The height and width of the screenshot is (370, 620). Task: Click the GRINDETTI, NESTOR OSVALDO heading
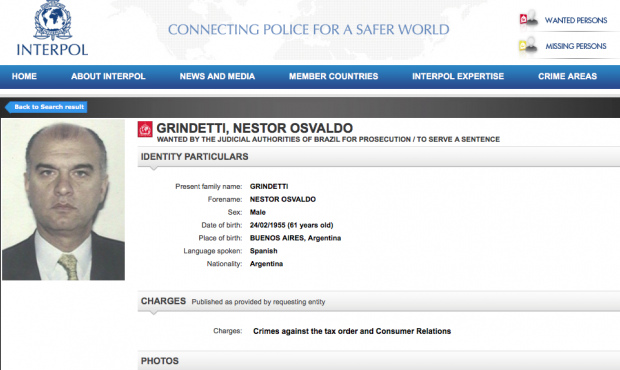pos(254,128)
